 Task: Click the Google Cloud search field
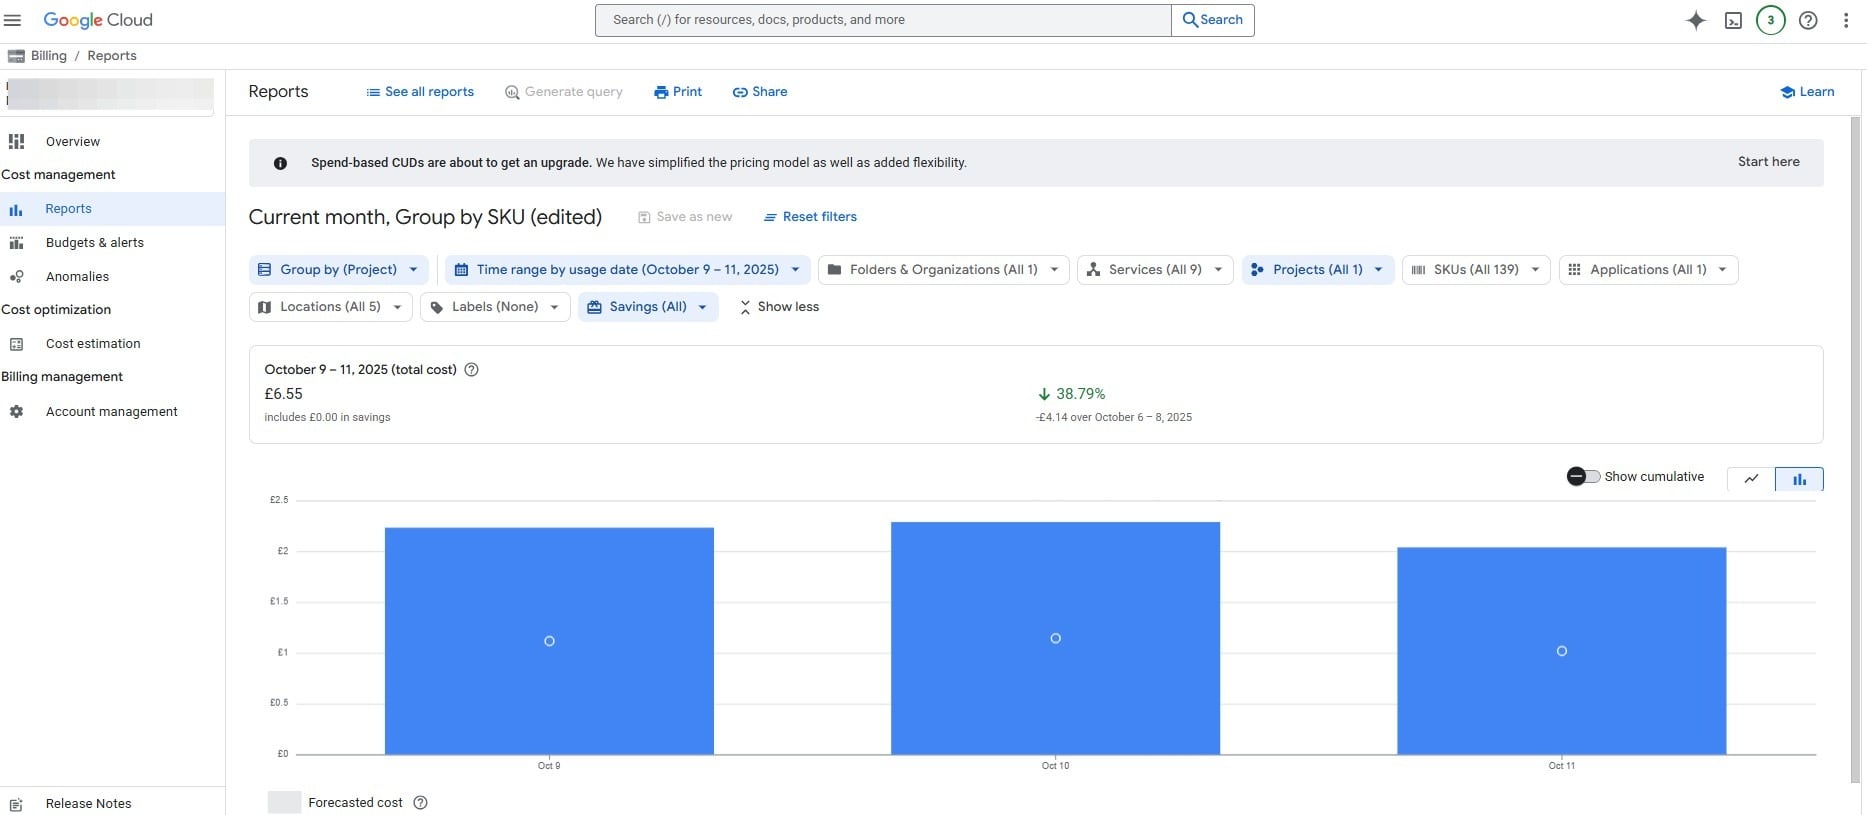[883, 20]
